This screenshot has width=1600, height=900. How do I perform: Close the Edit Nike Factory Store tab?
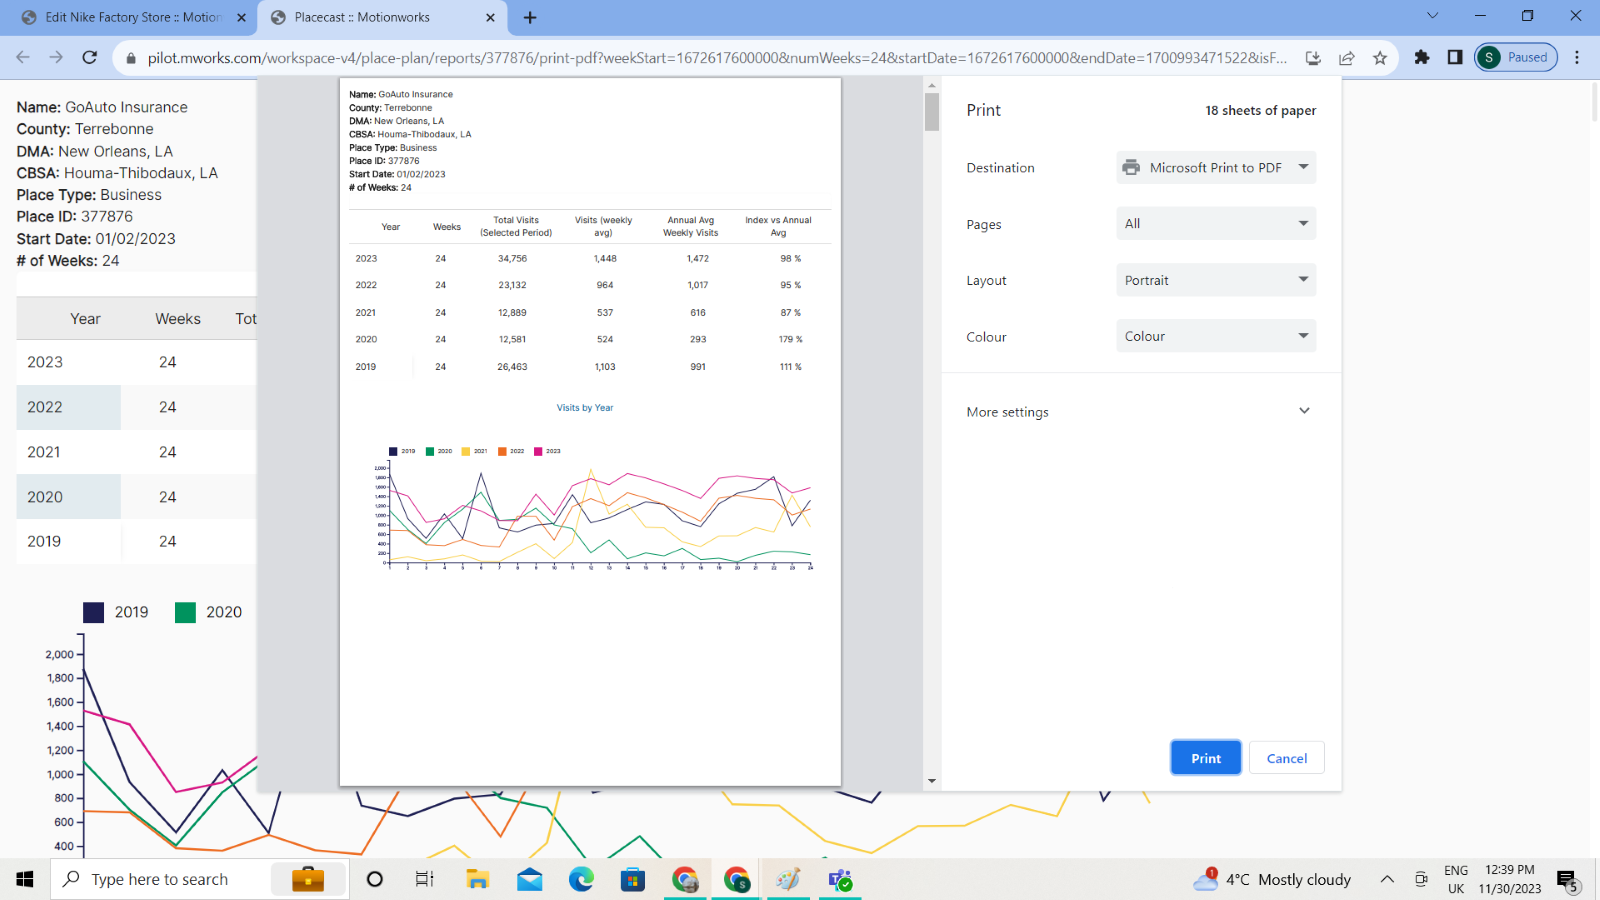coord(241,17)
